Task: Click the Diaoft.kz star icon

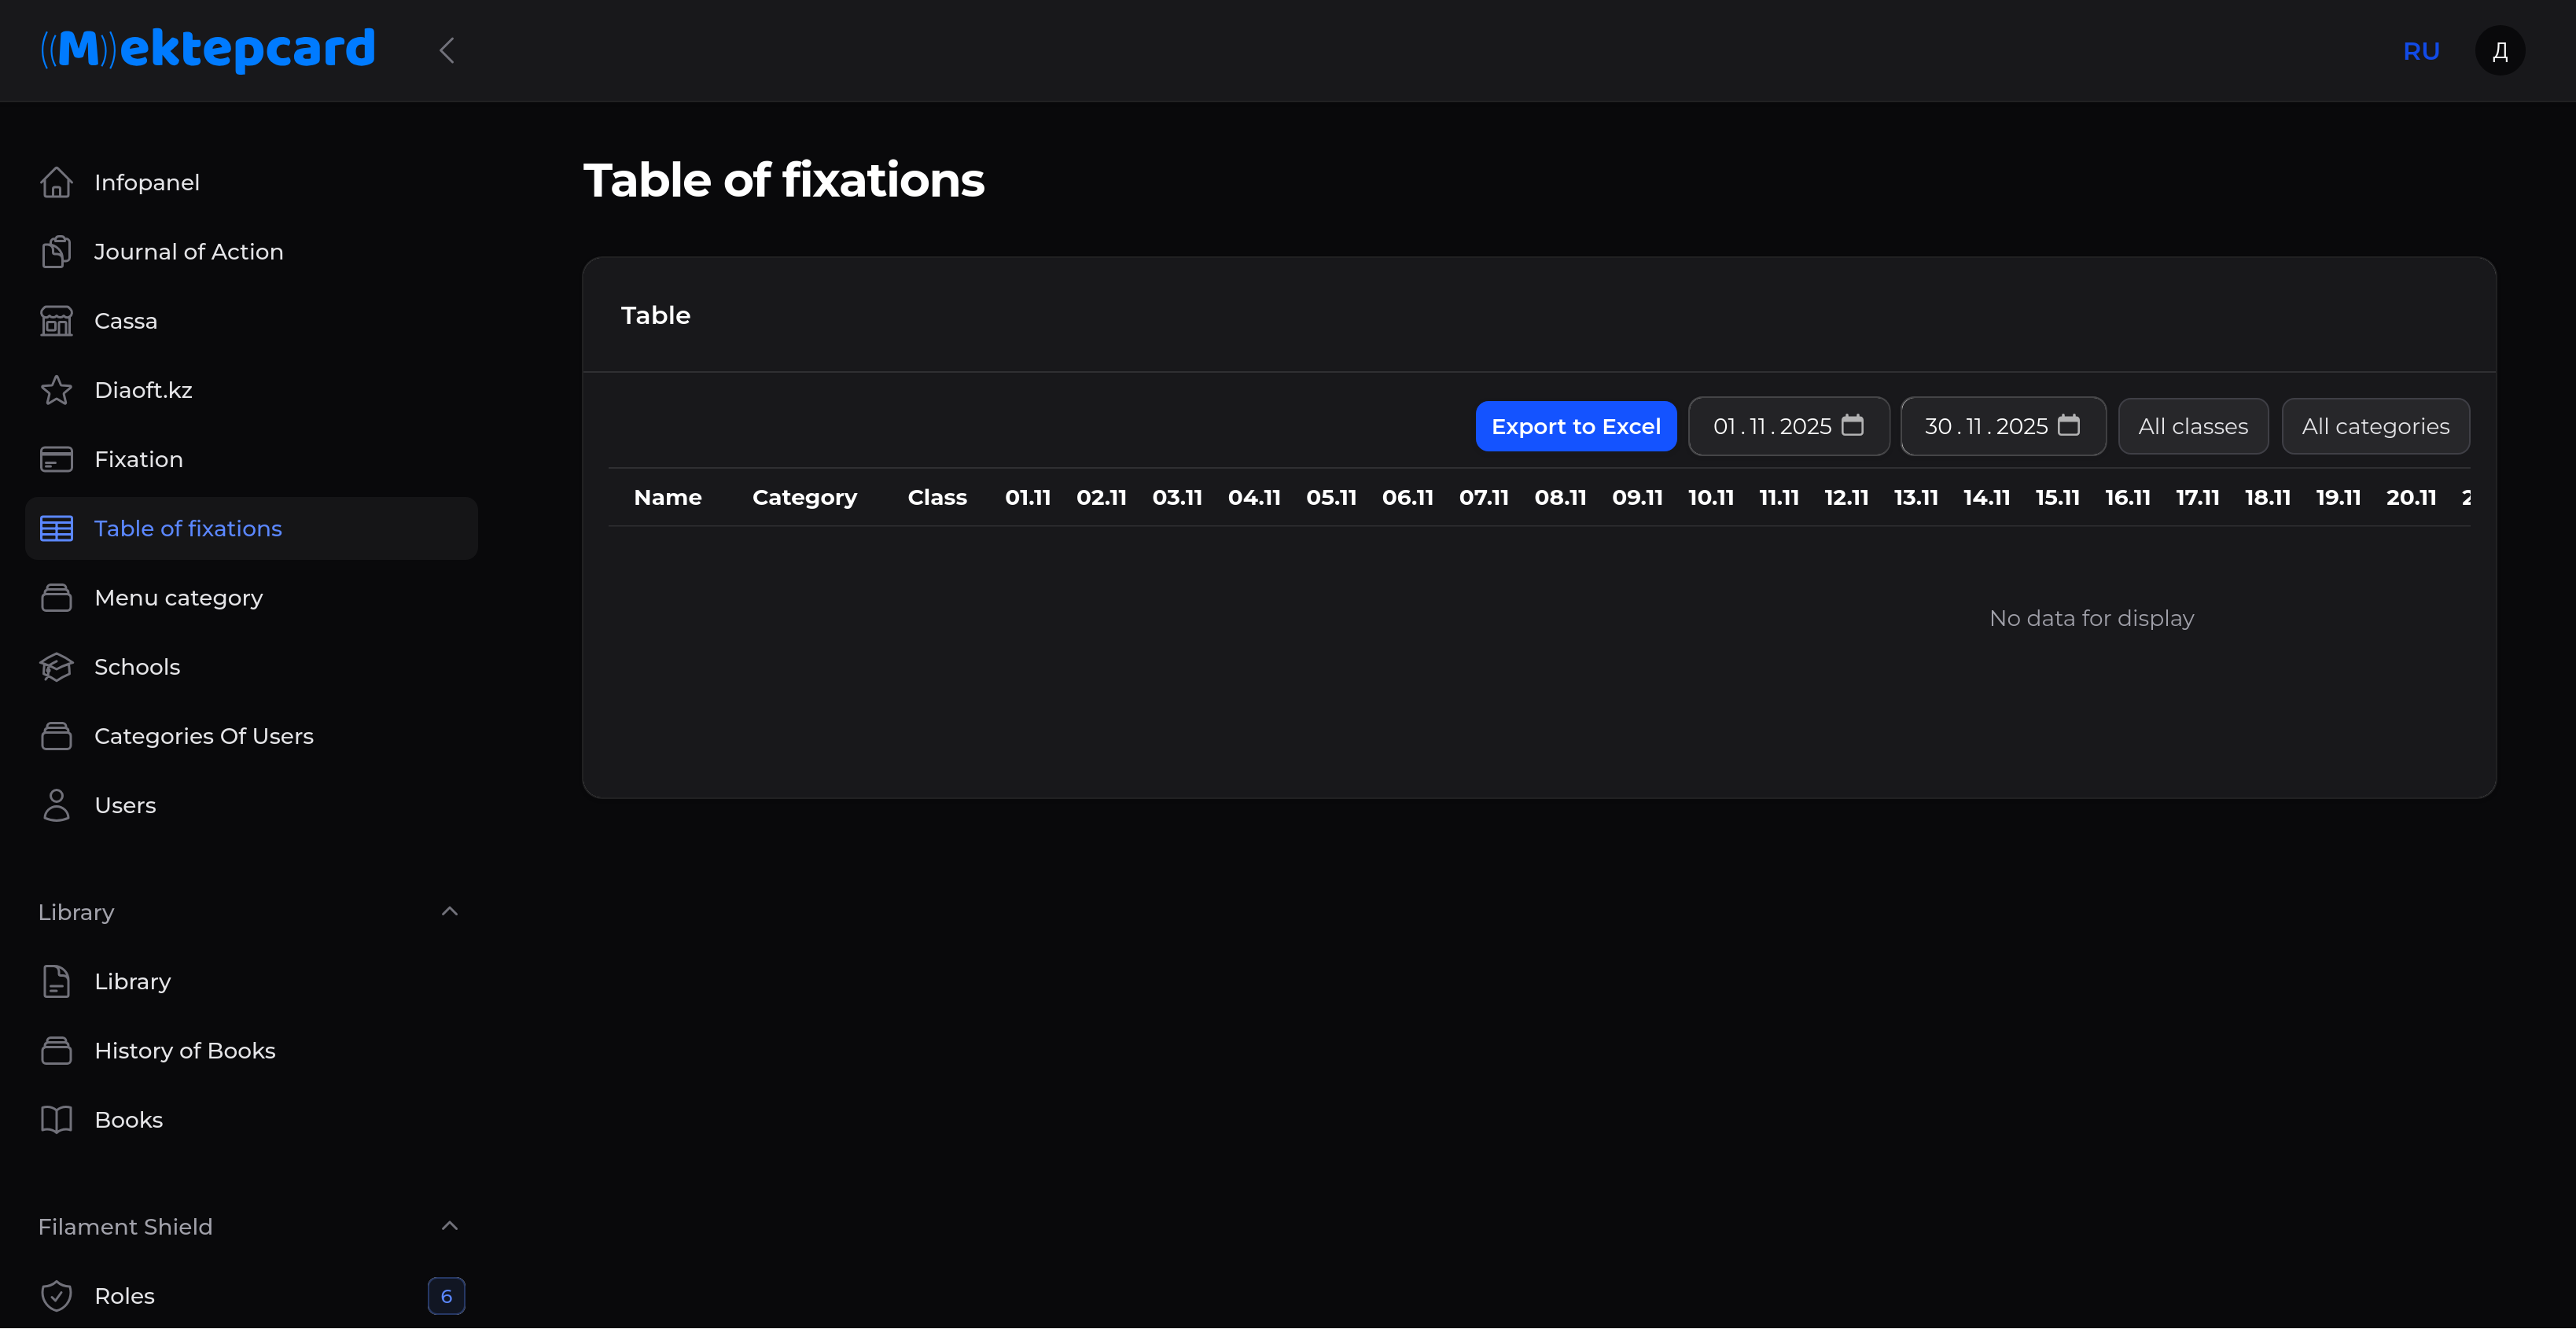Action: [56, 390]
